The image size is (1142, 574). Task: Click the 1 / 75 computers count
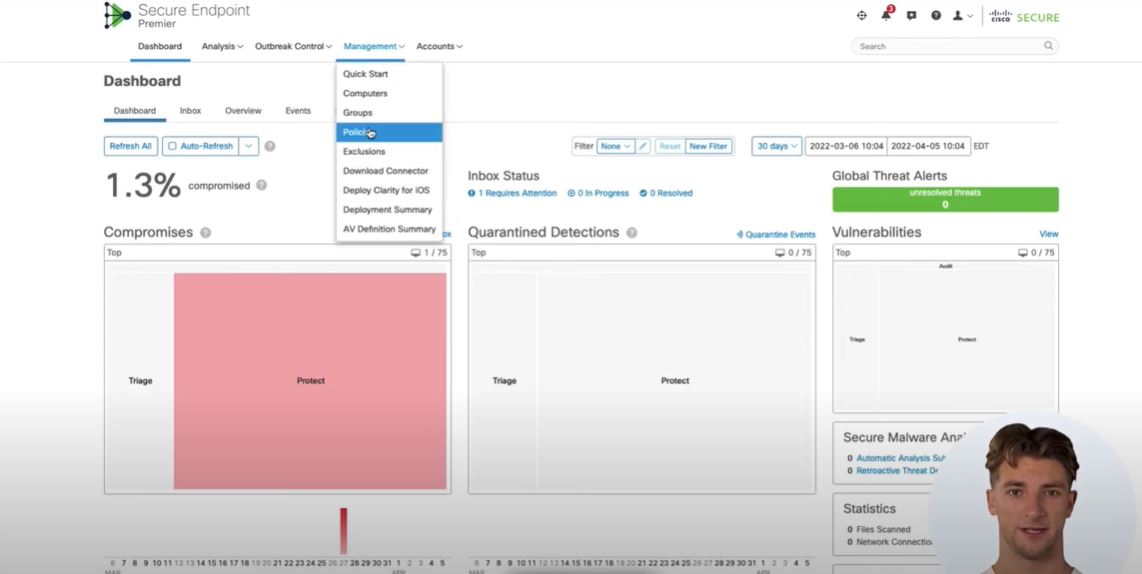[x=430, y=253]
